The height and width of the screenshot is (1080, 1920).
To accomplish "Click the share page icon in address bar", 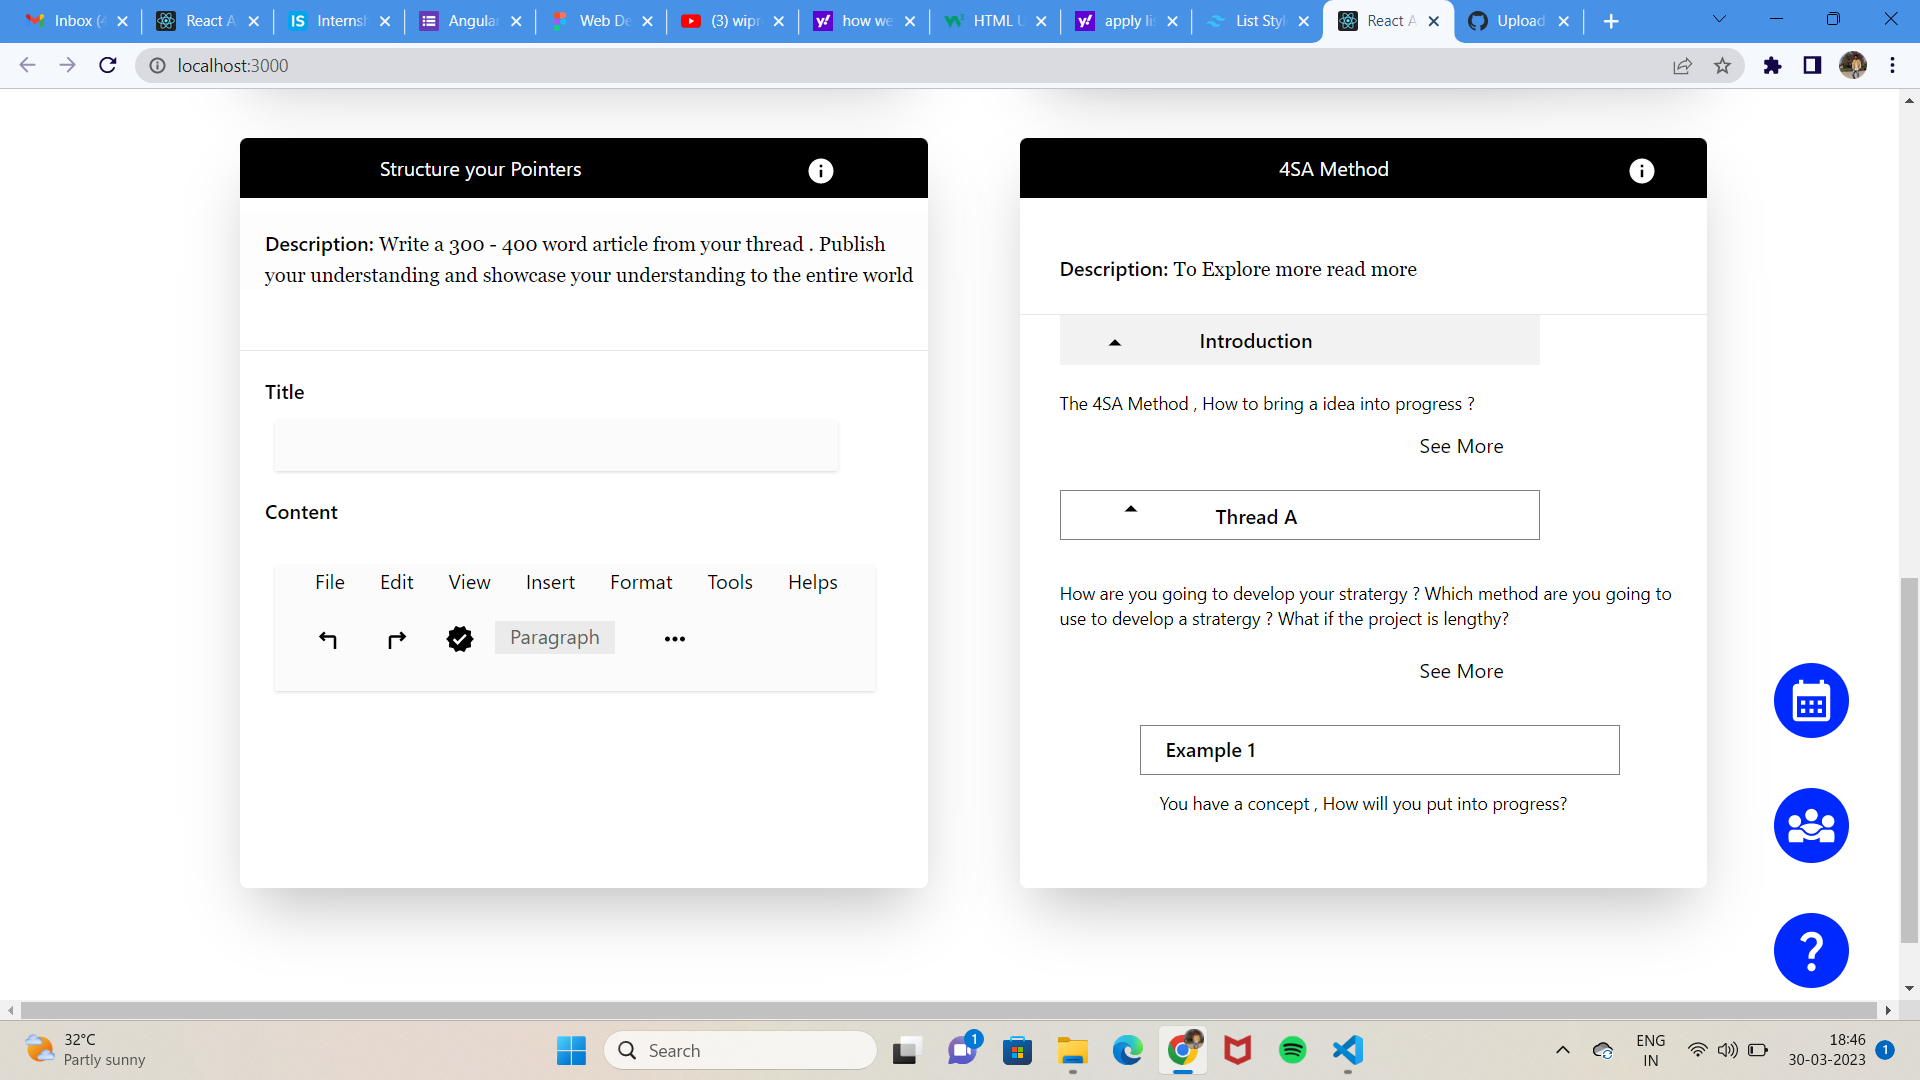I will 1682,66.
